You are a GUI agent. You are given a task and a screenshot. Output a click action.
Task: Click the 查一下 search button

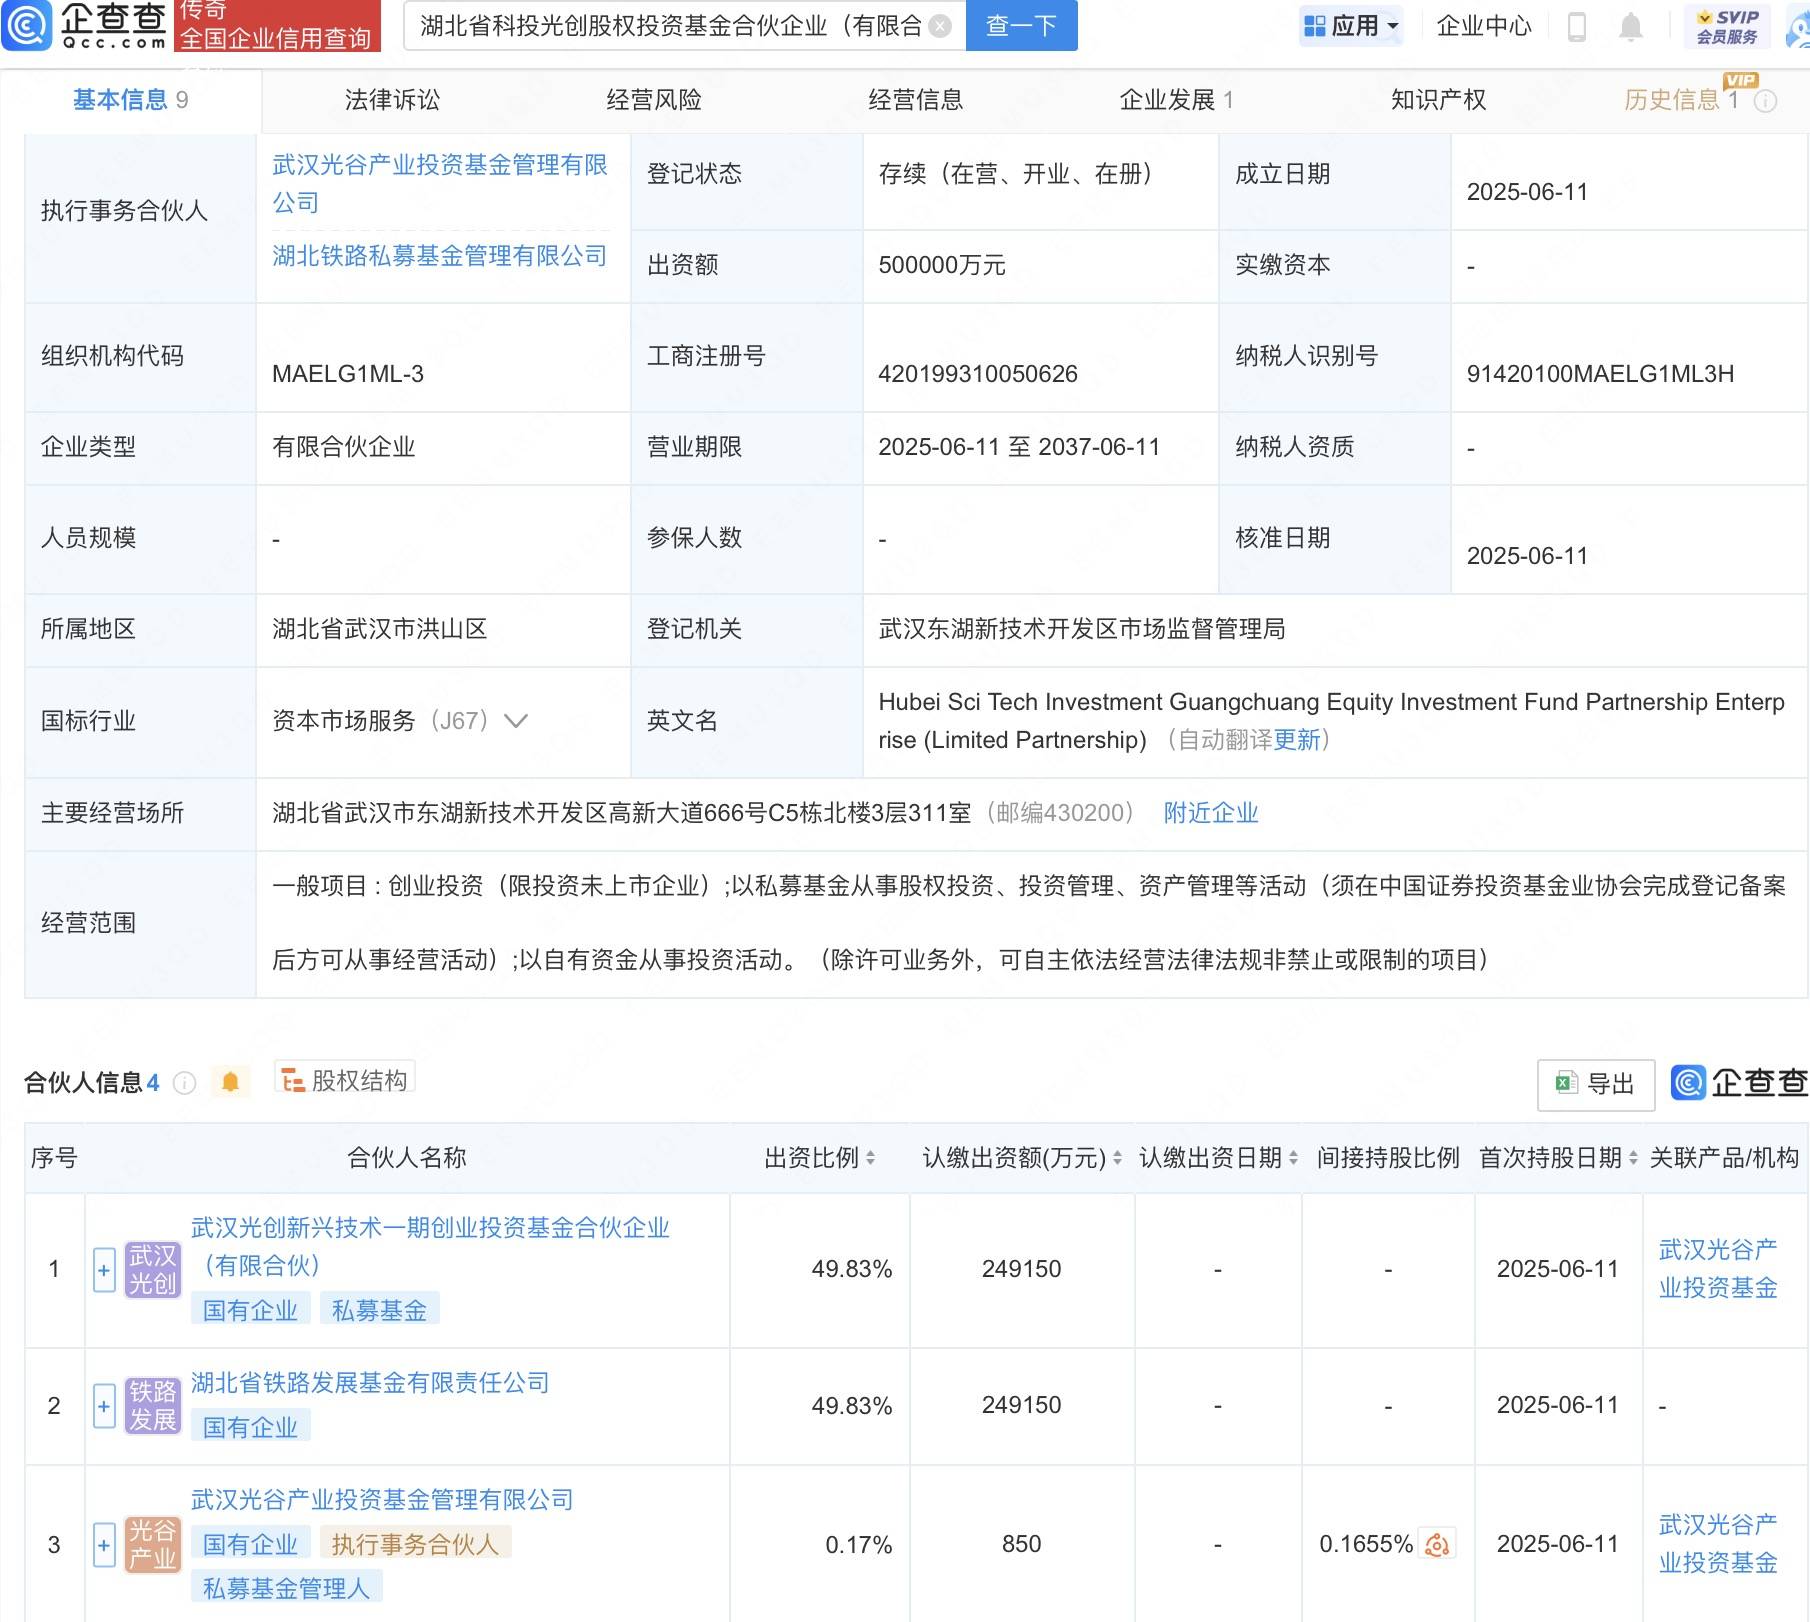1021,26
